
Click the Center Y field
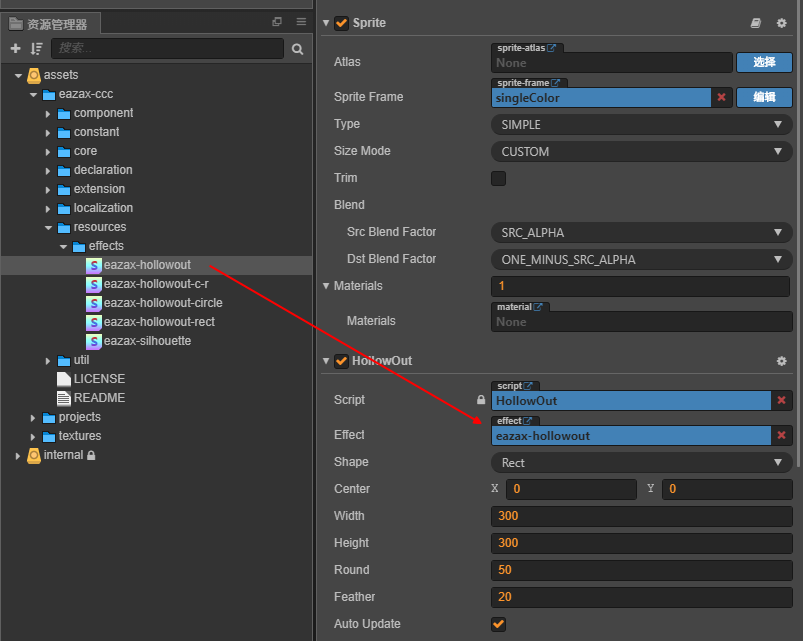coord(727,489)
